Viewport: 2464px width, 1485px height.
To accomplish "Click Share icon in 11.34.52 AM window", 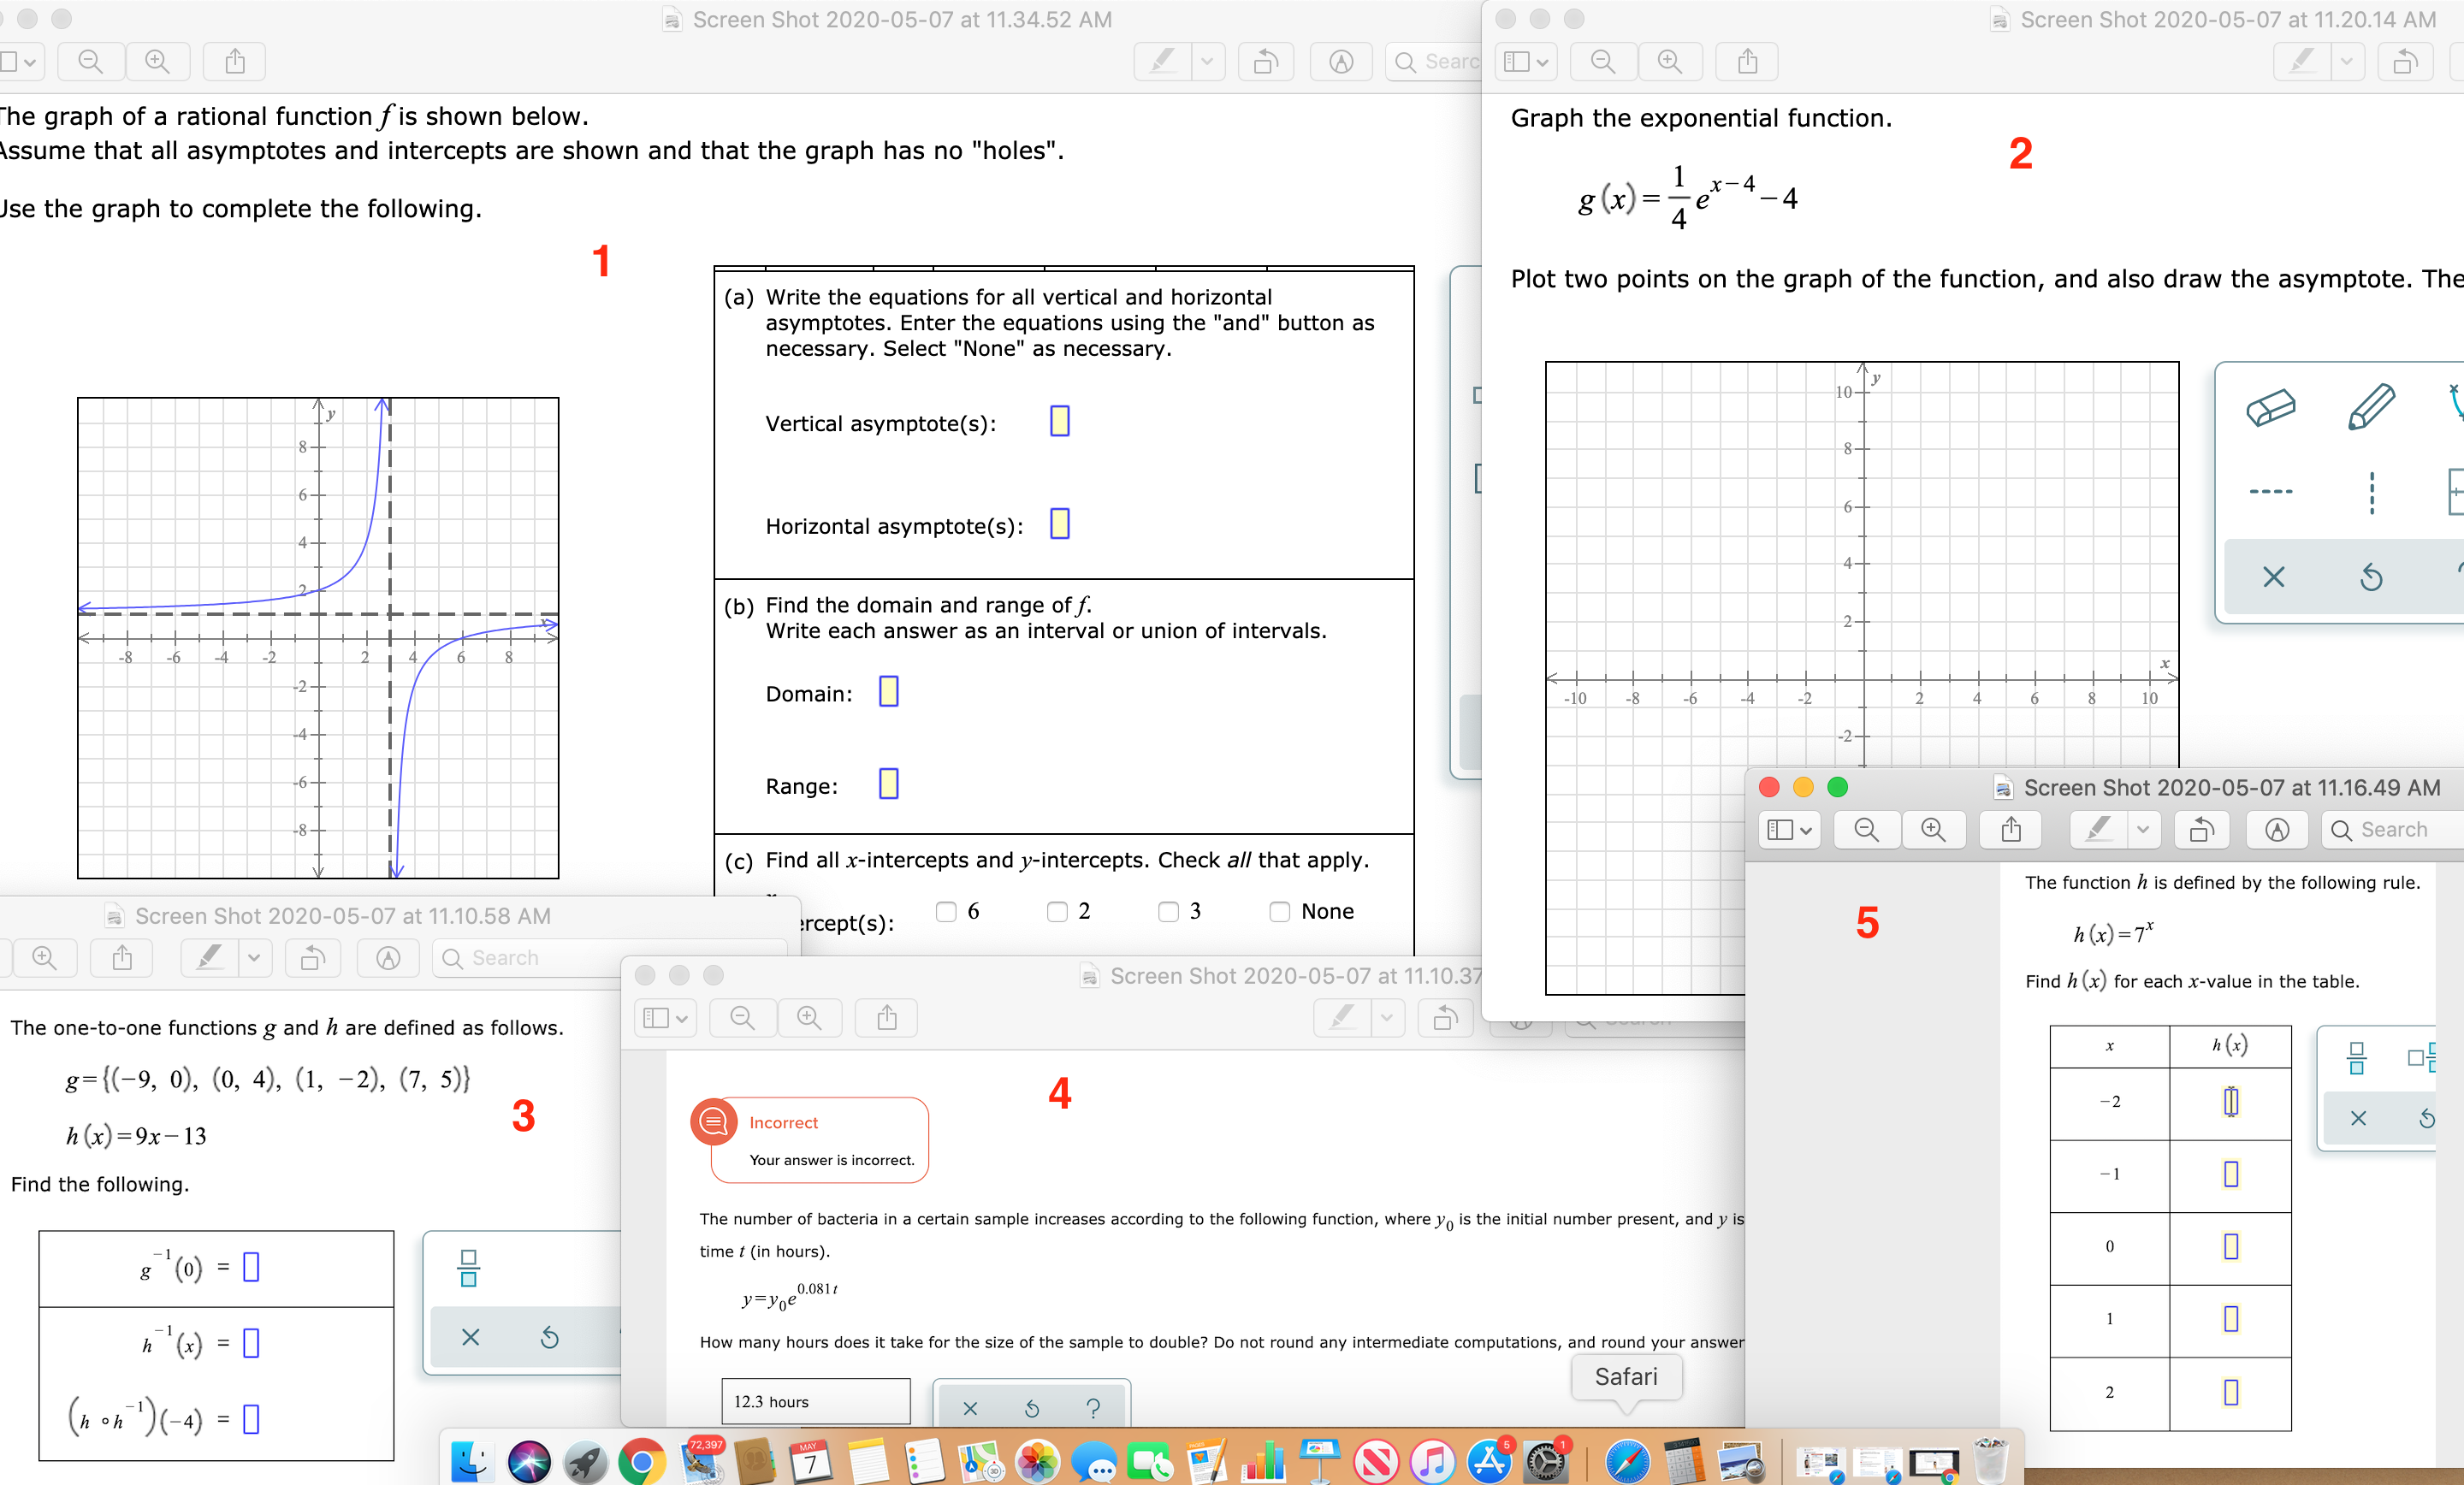I will pos(234,62).
